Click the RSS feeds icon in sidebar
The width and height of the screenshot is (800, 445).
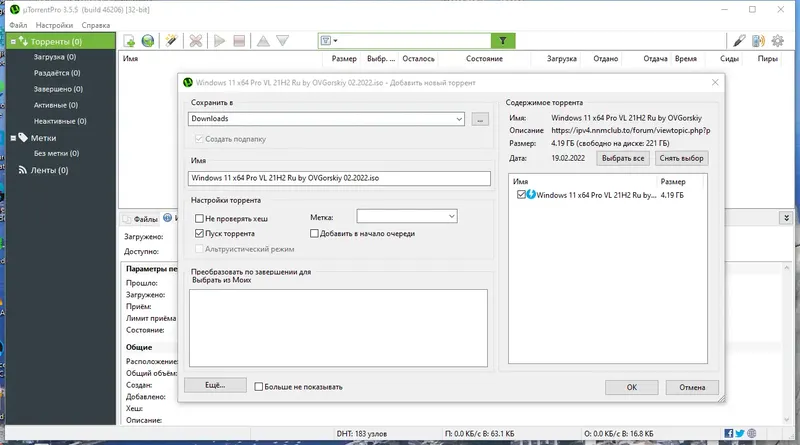22,170
